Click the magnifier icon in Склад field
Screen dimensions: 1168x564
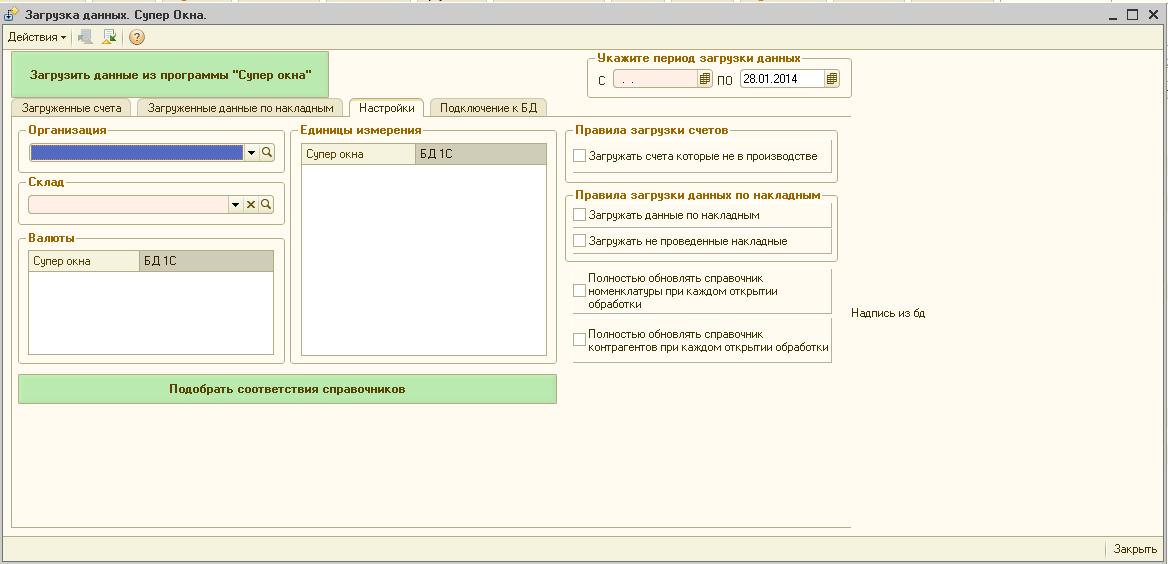266,204
